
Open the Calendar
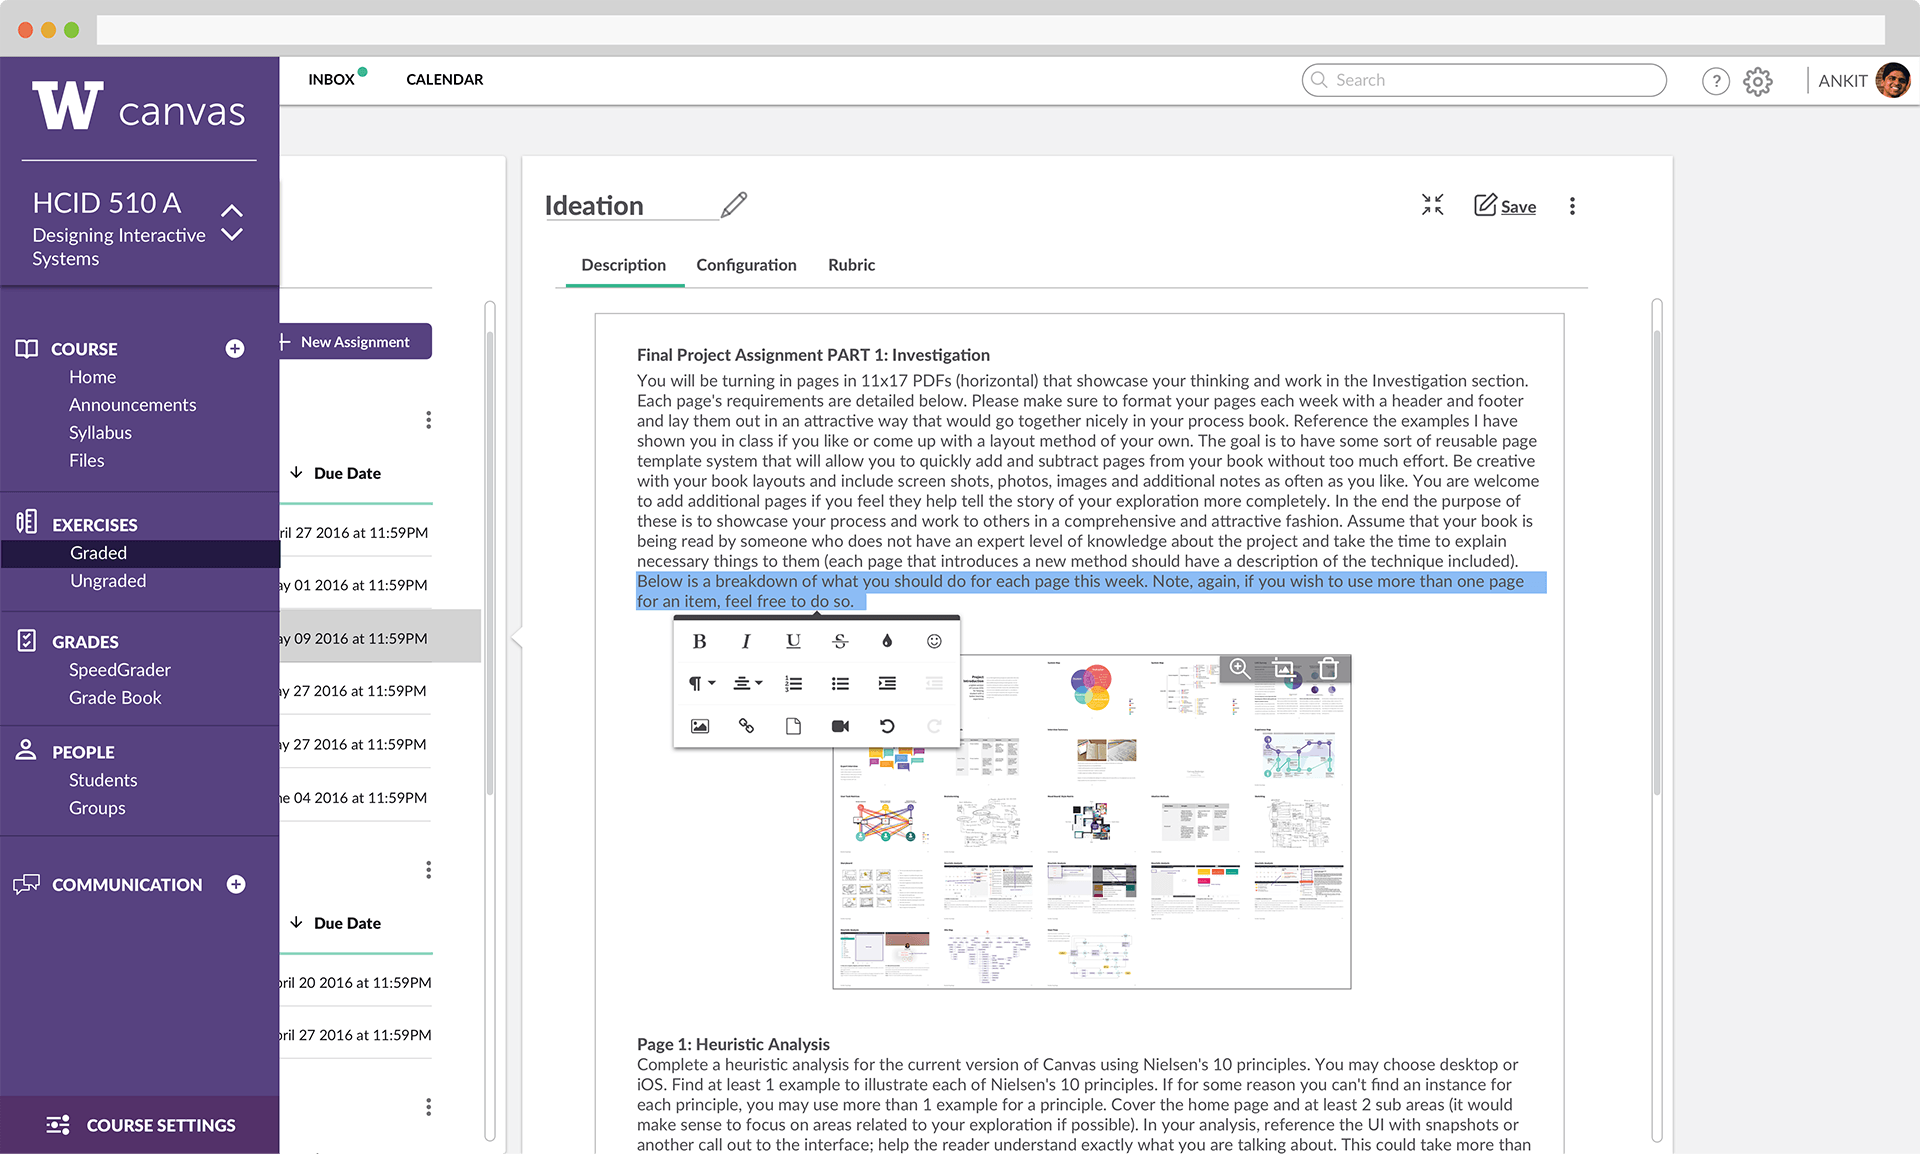[445, 80]
